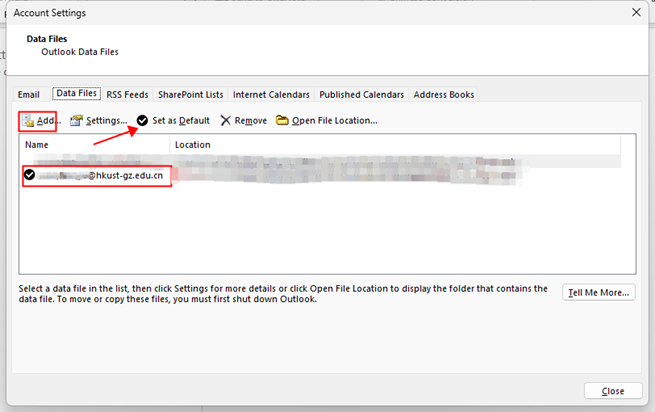Switch to Internet Calendars tab
Screen dimensions: 655x412
[x=271, y=95]
